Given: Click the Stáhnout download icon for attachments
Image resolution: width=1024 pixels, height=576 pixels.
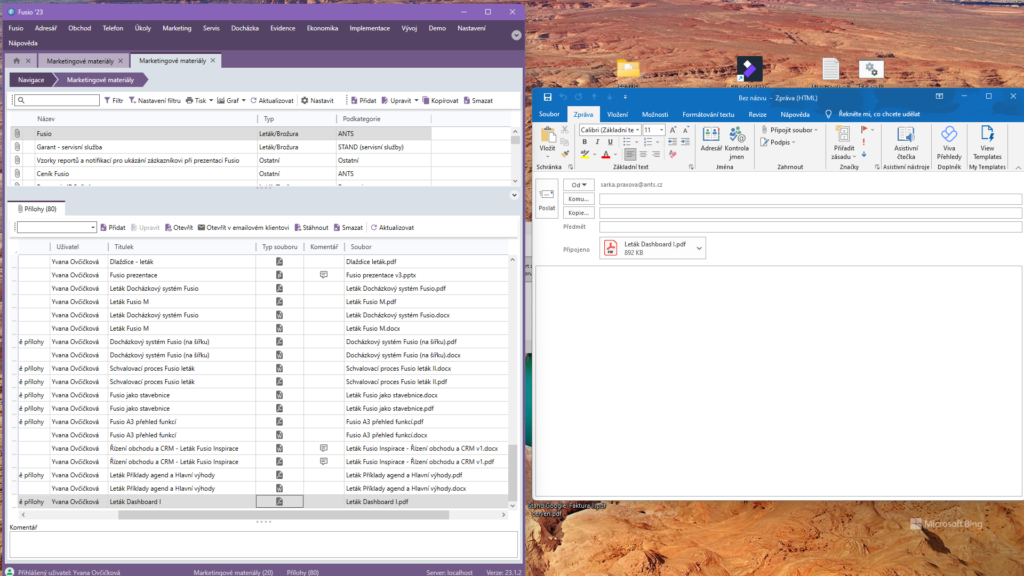Looking at the screenshot, I should (312, 227).
